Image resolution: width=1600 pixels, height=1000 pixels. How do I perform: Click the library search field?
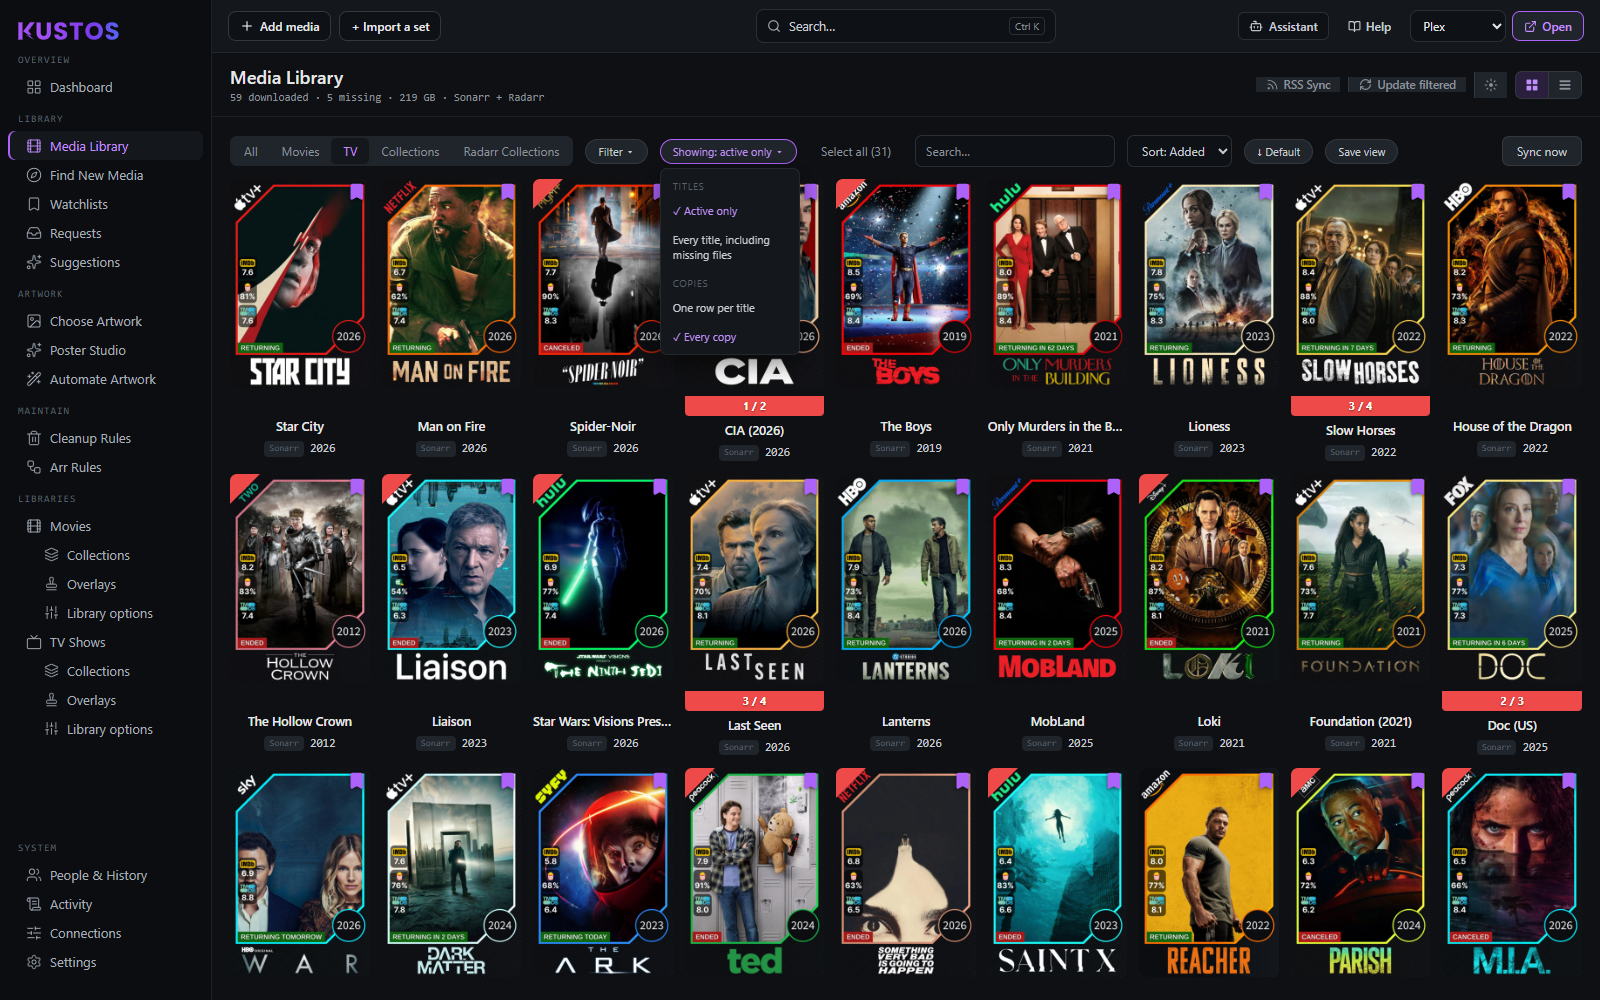1014,152
